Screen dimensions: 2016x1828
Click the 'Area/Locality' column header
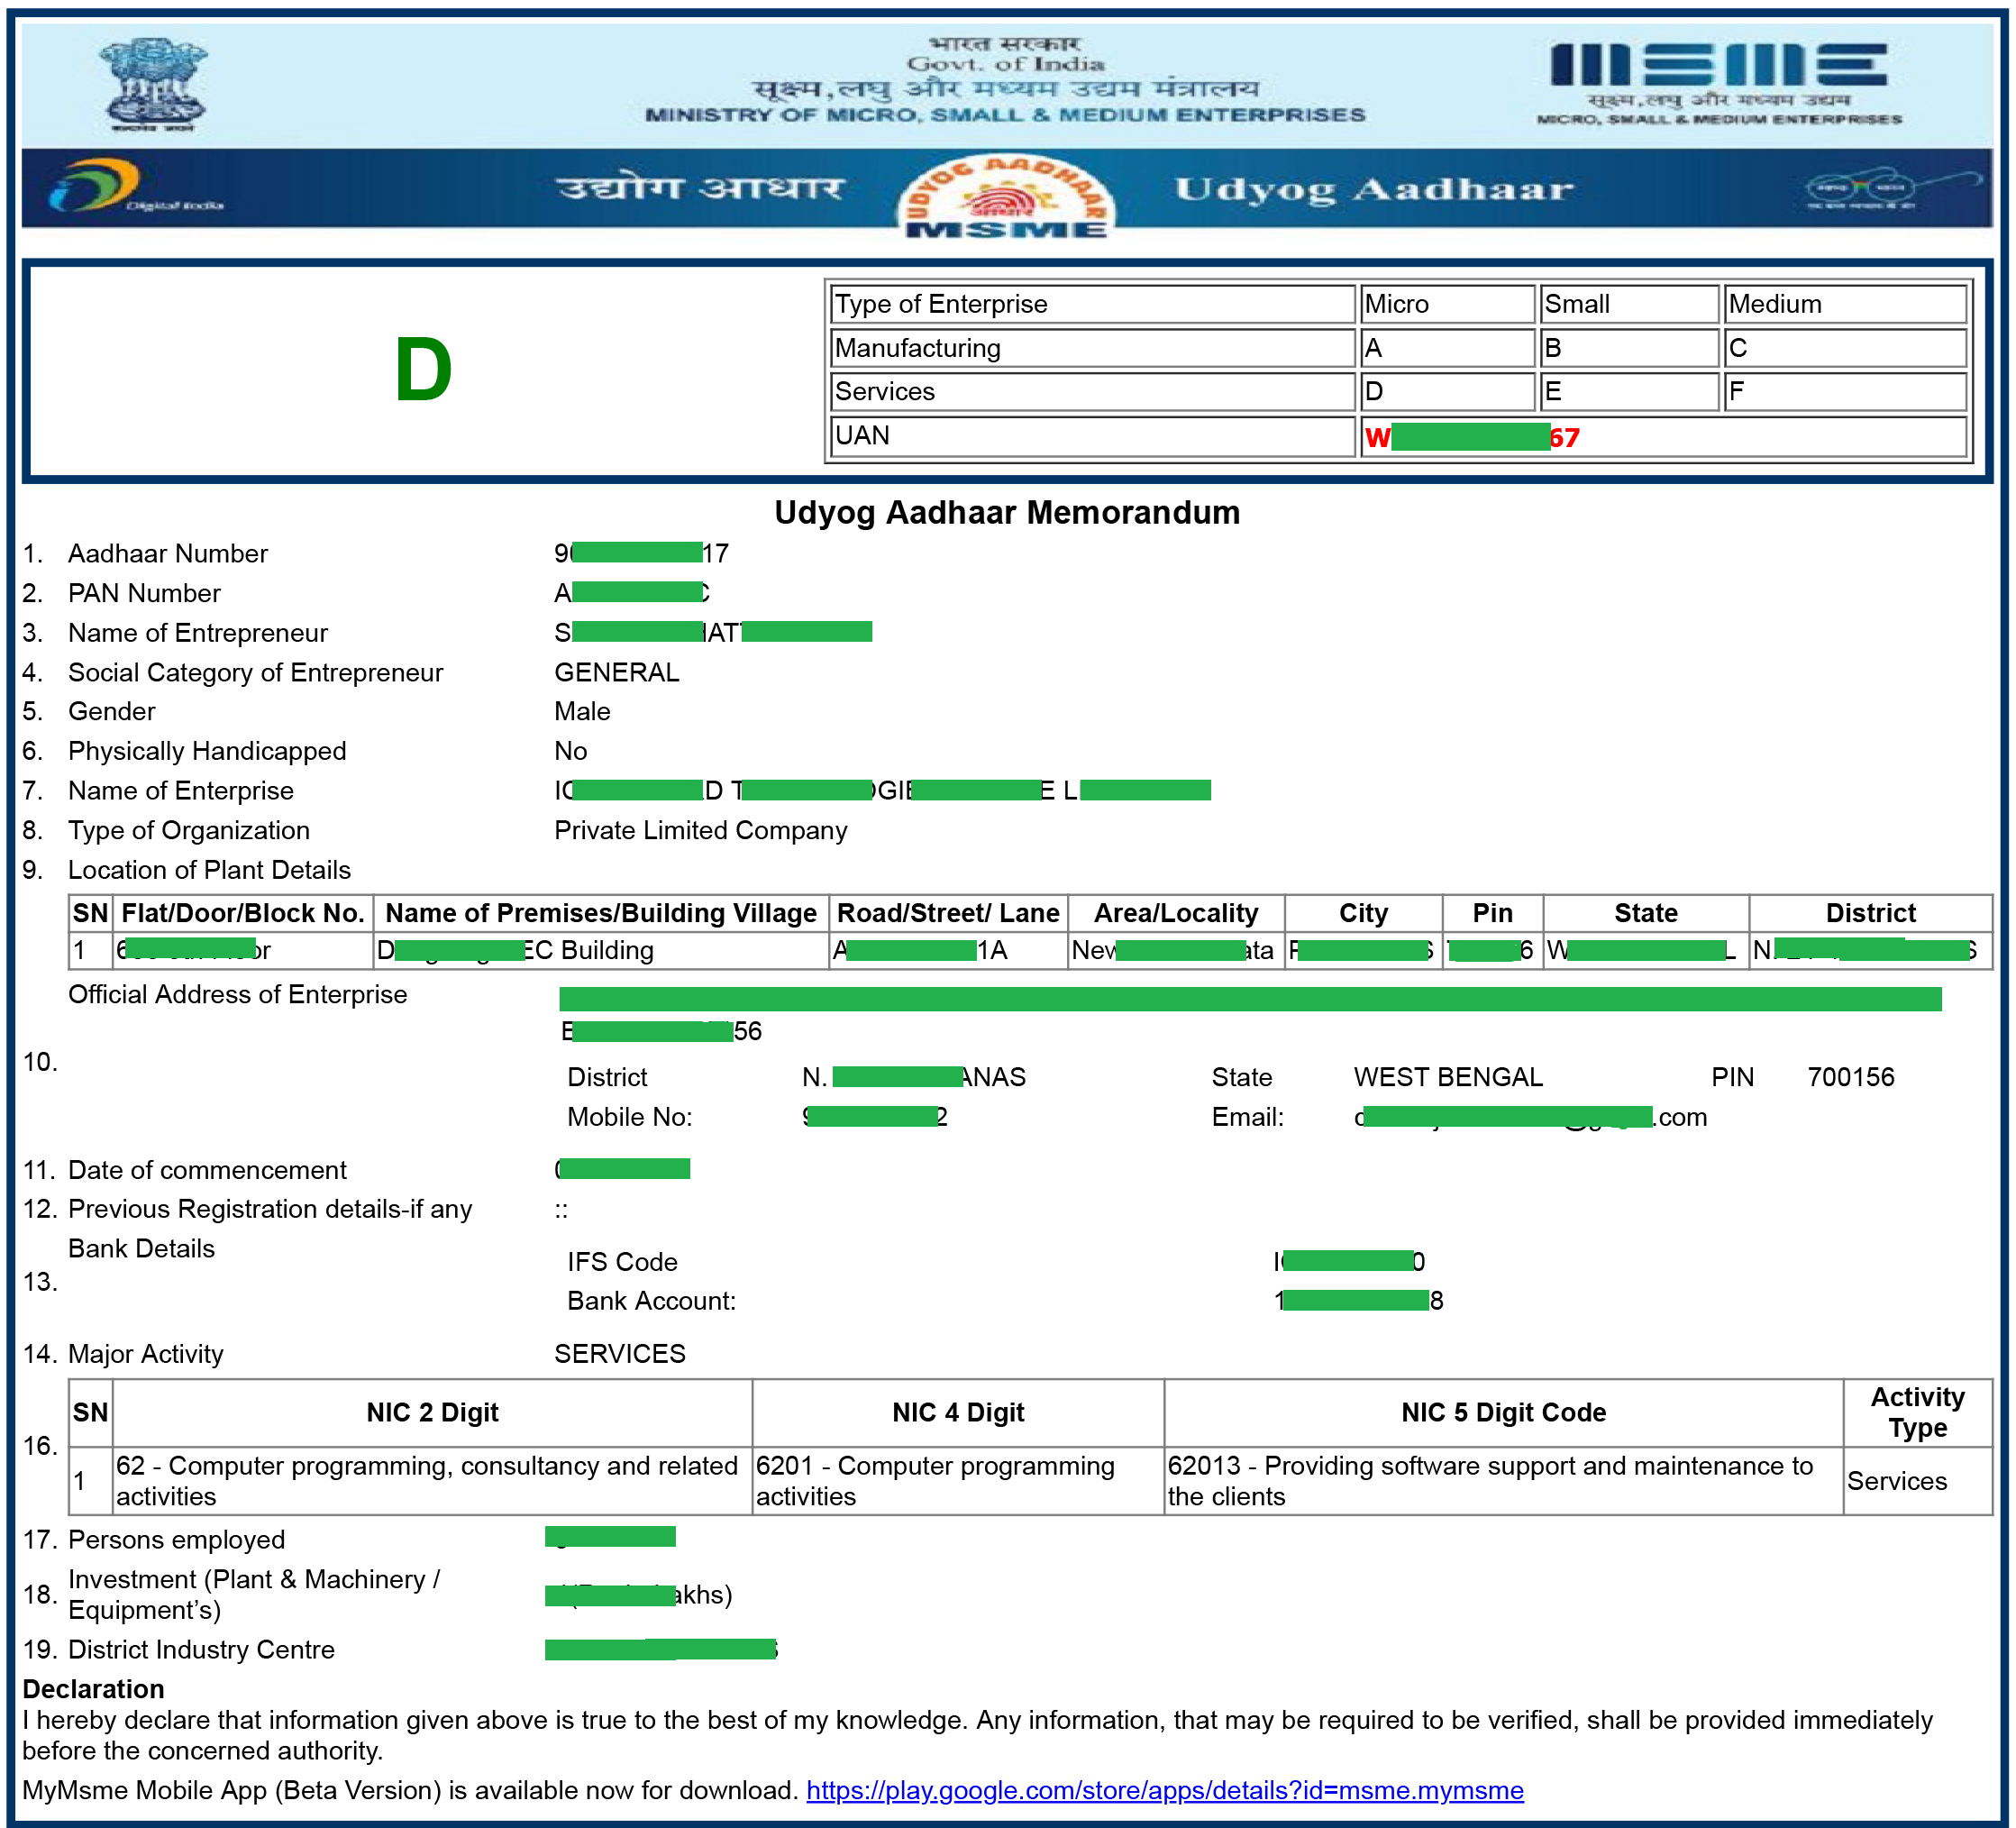click(1176, 912)
